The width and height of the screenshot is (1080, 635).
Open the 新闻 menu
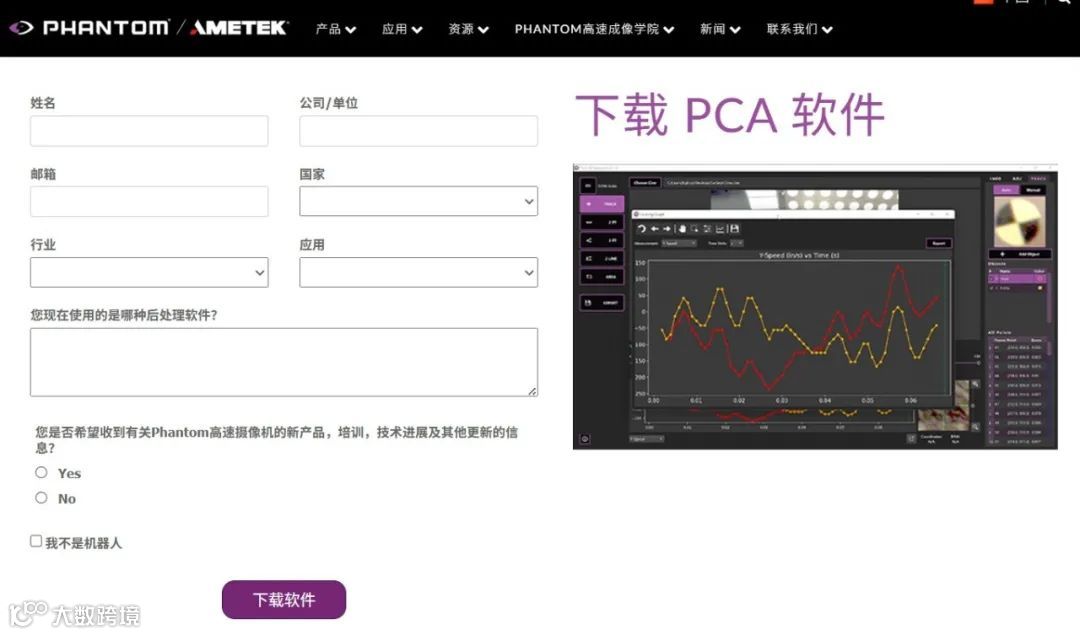coord(720,29)
